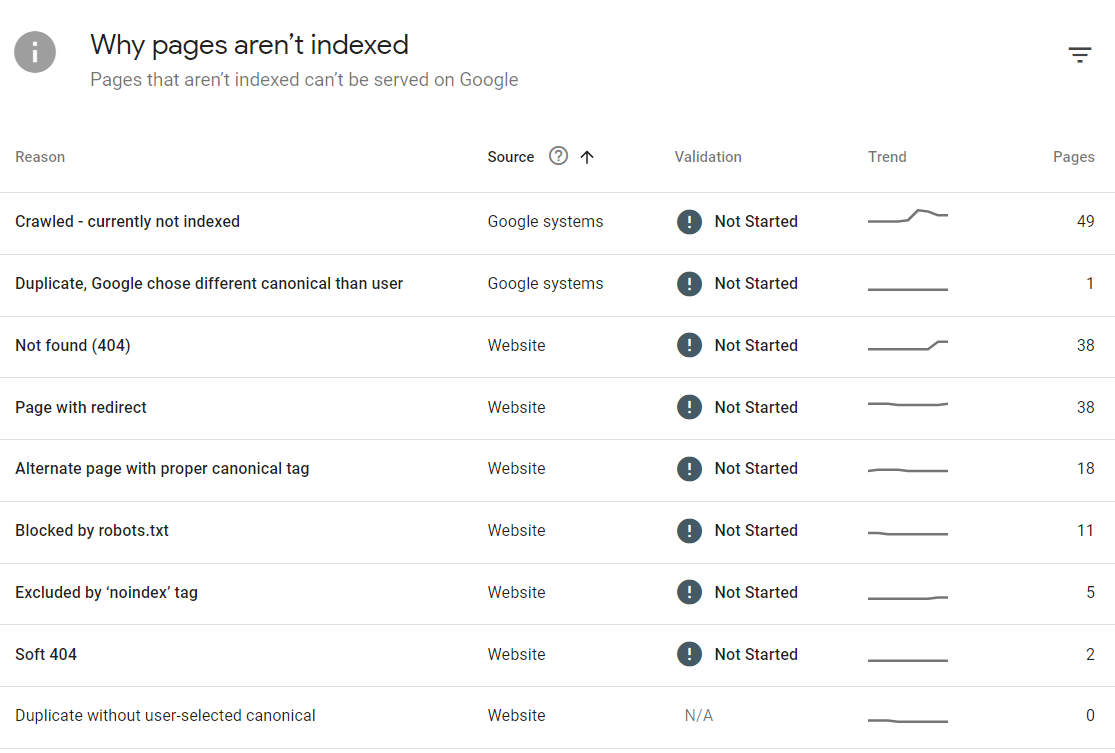Click Not Started icon for Not found (404)
Viewport: 1115px width, 753px height.
[689, 345]
